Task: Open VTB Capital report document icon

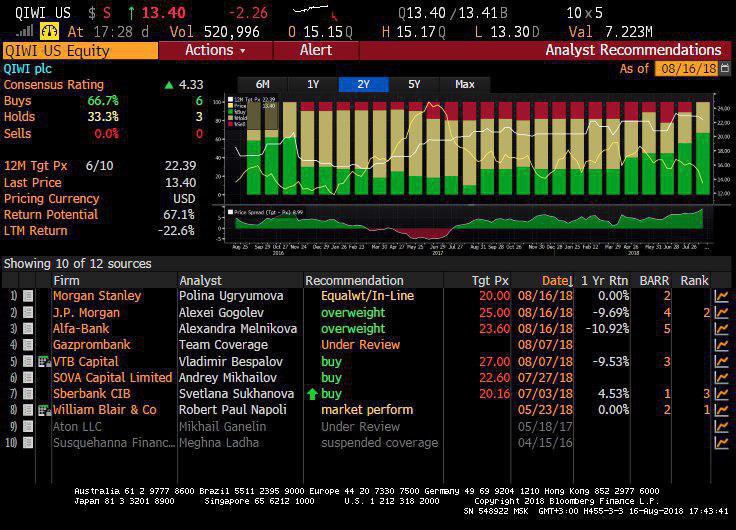Action: pyautogui.click(x=28, y=361)
